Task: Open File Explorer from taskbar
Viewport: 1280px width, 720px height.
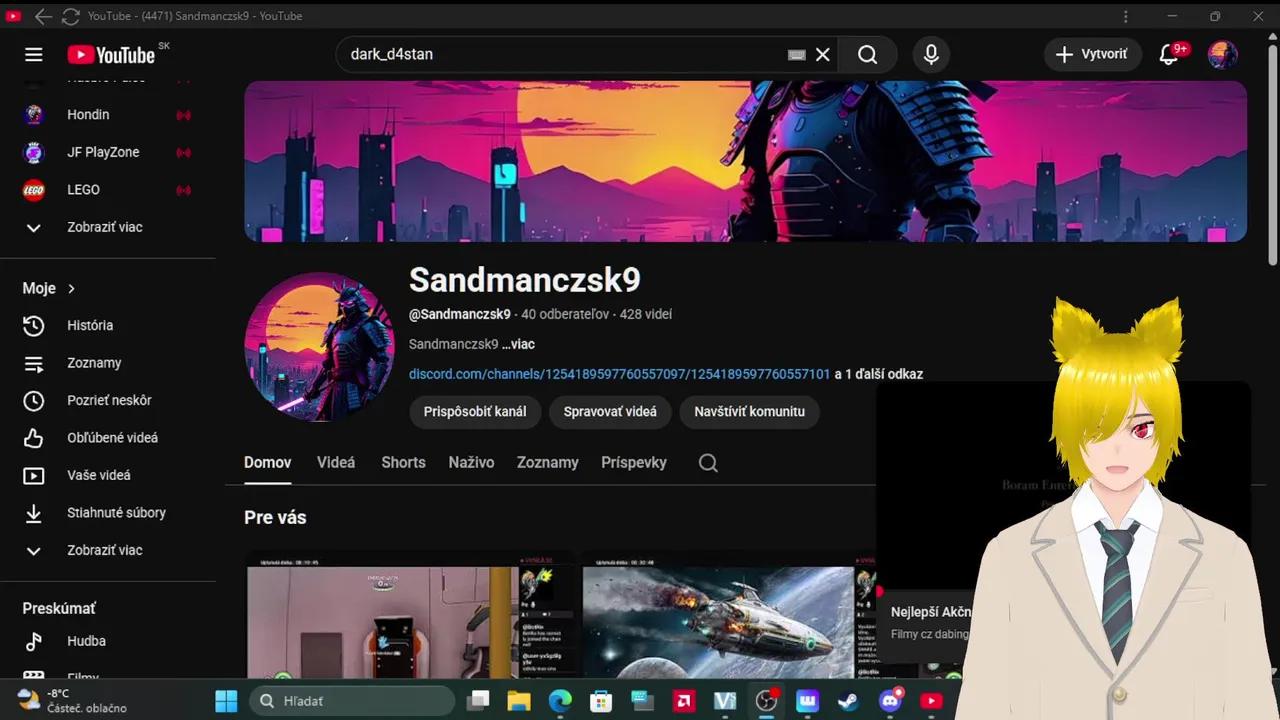Action: (518, 701)
